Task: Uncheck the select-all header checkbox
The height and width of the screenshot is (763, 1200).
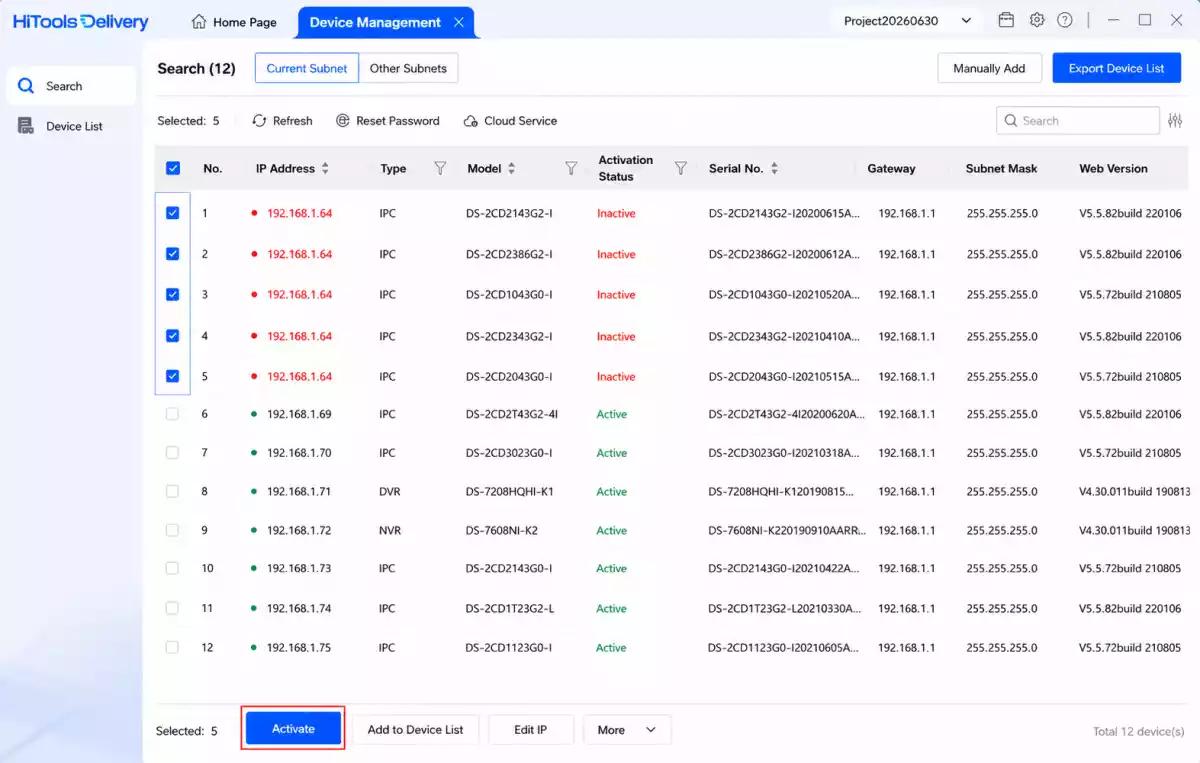Action: (173, 169)
